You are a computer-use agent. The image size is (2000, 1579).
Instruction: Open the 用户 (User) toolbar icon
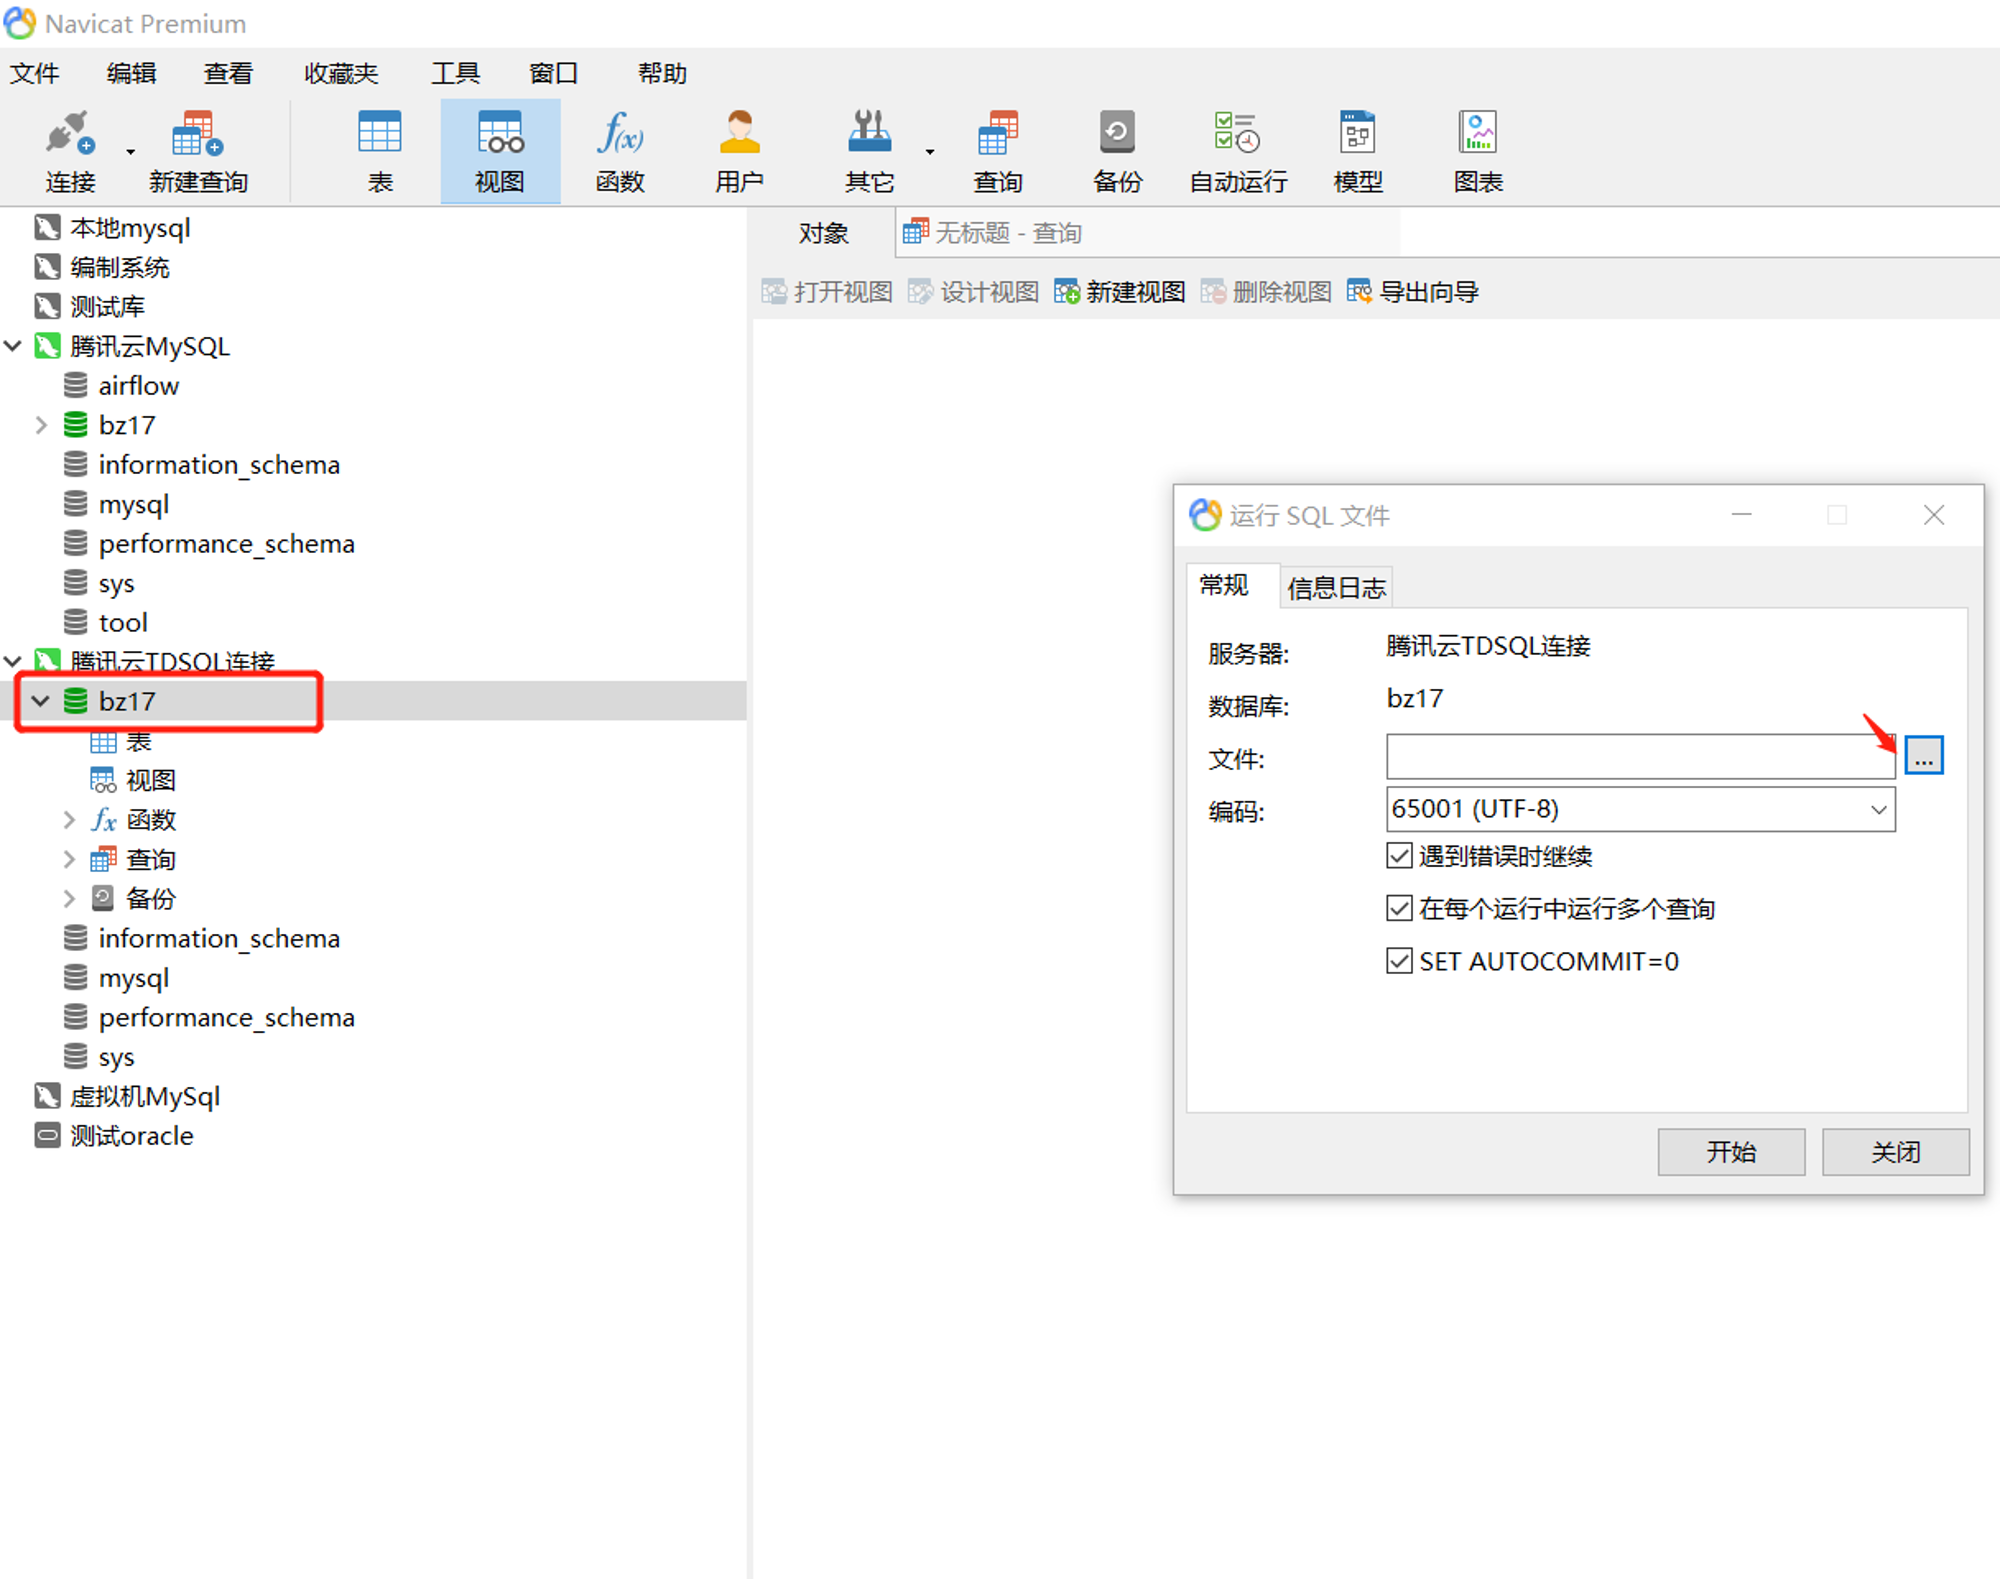click(740, 152)
